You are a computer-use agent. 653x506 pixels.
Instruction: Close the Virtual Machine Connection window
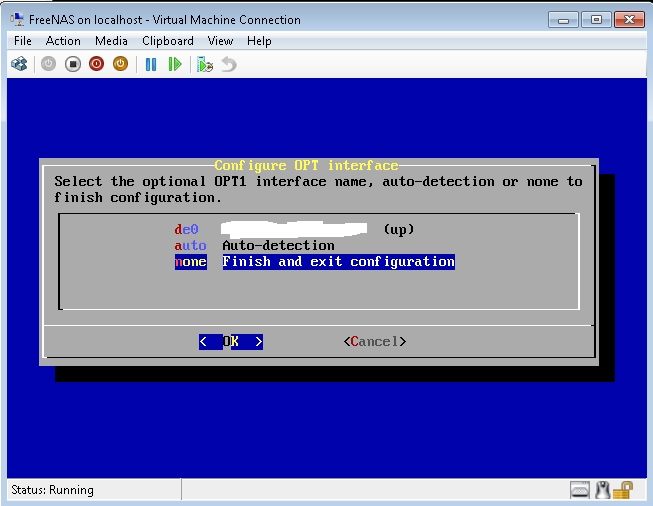tap(629, 20)
